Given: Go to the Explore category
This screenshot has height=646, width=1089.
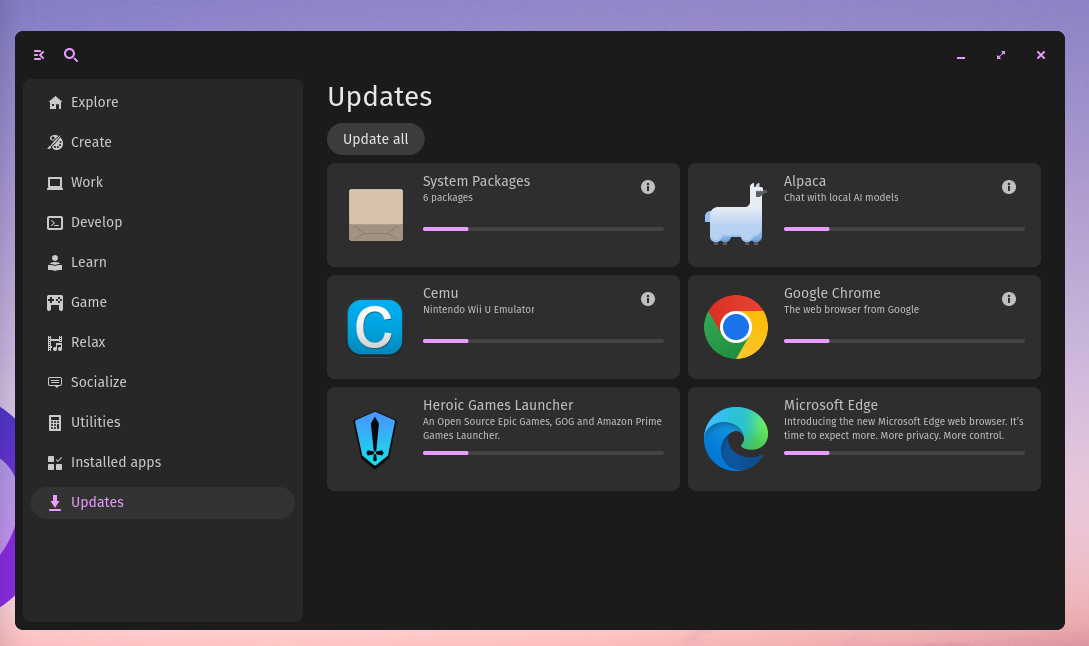Looking at the screenshot, I should click(163, 103).
